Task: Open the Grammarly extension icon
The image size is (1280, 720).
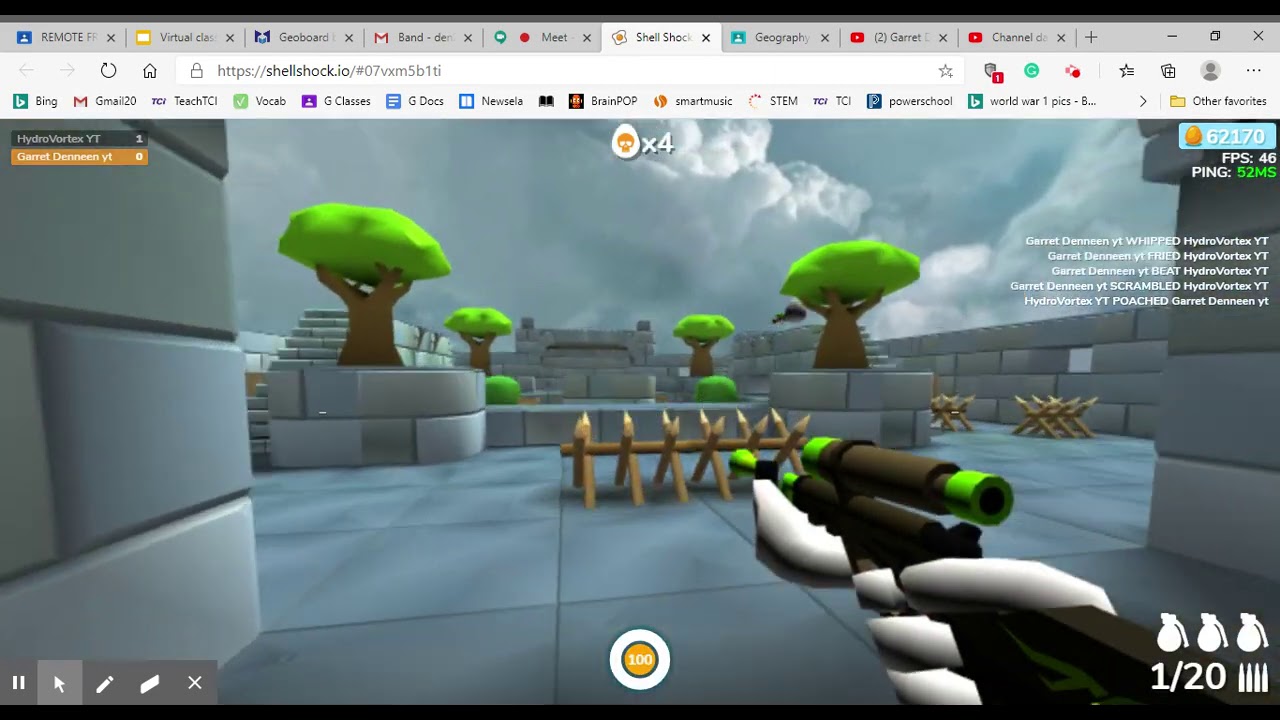Action: click(x=1032, y=71)
